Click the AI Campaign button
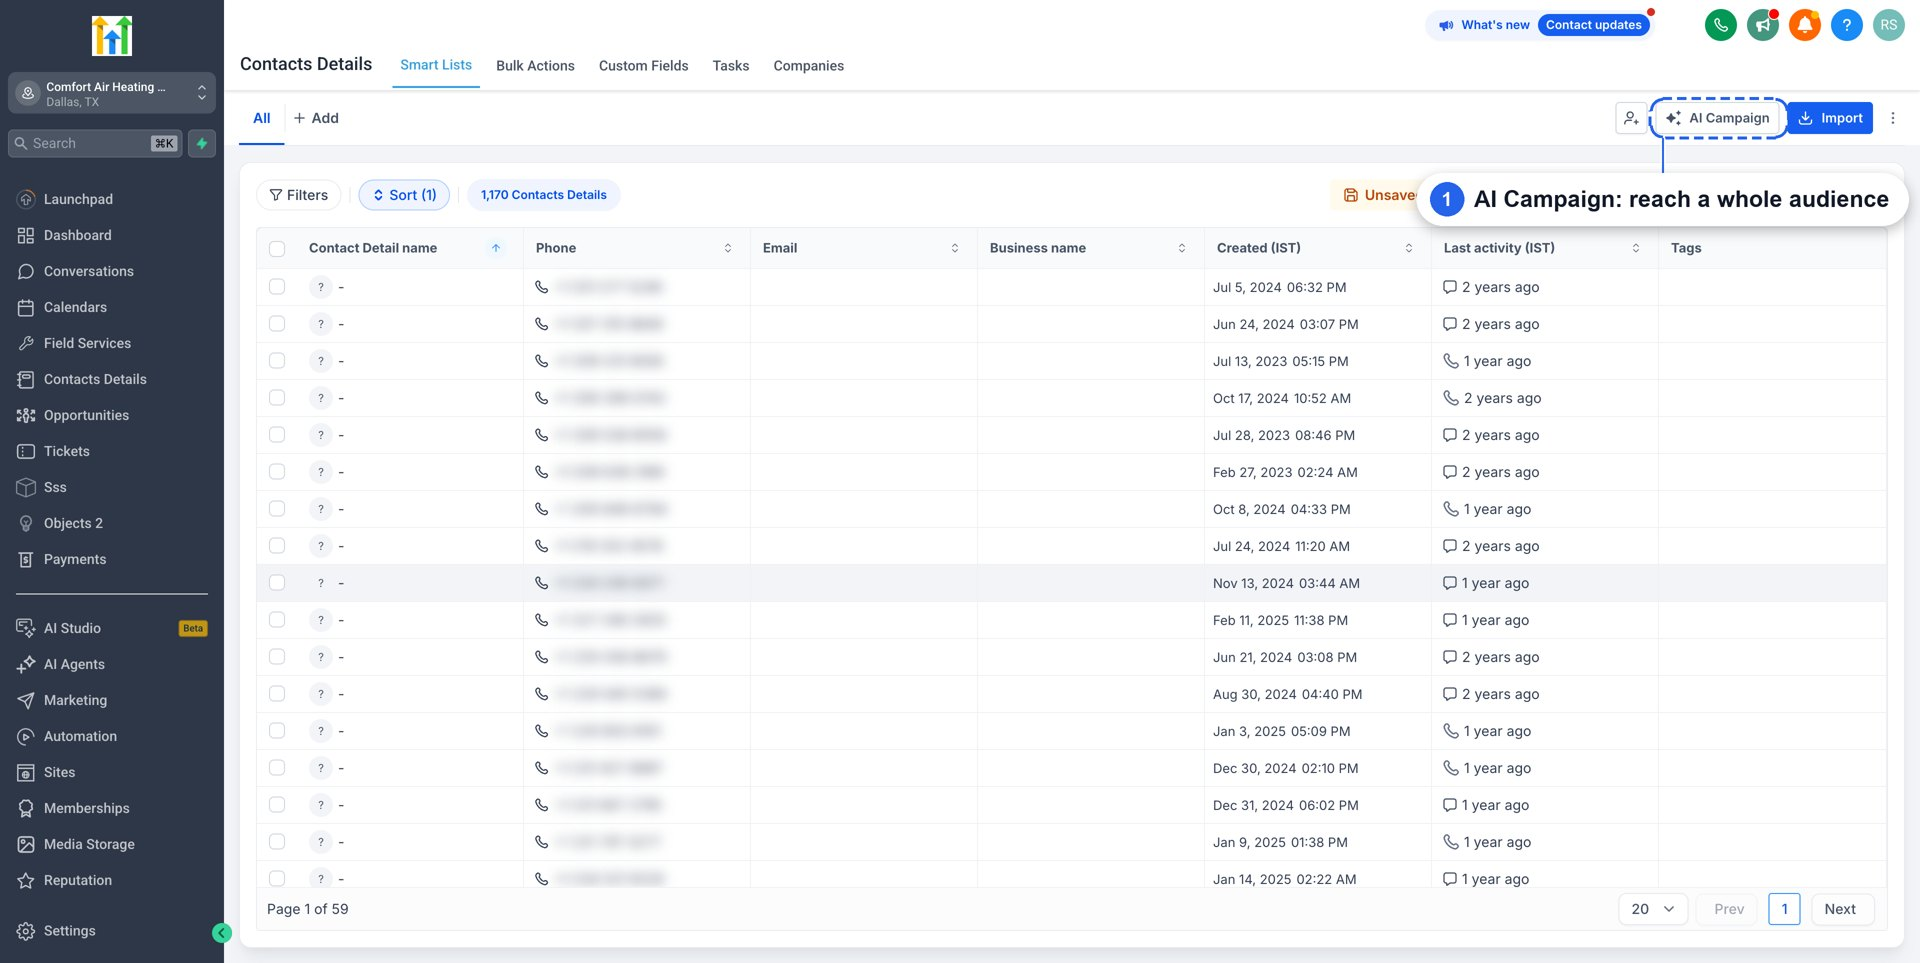 (x=1718, y=118)
